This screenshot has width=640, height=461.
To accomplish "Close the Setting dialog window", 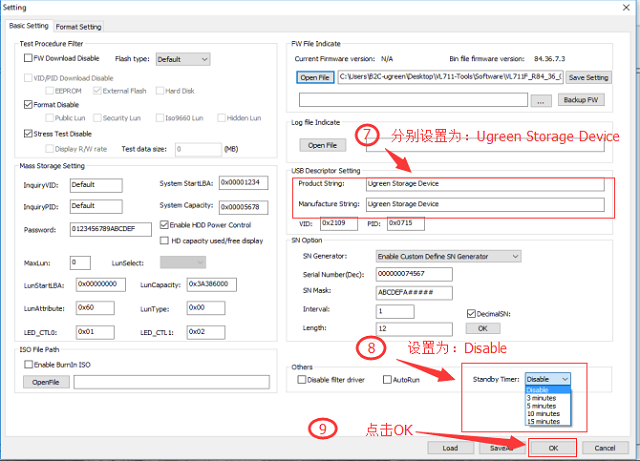I will (626, 7).
